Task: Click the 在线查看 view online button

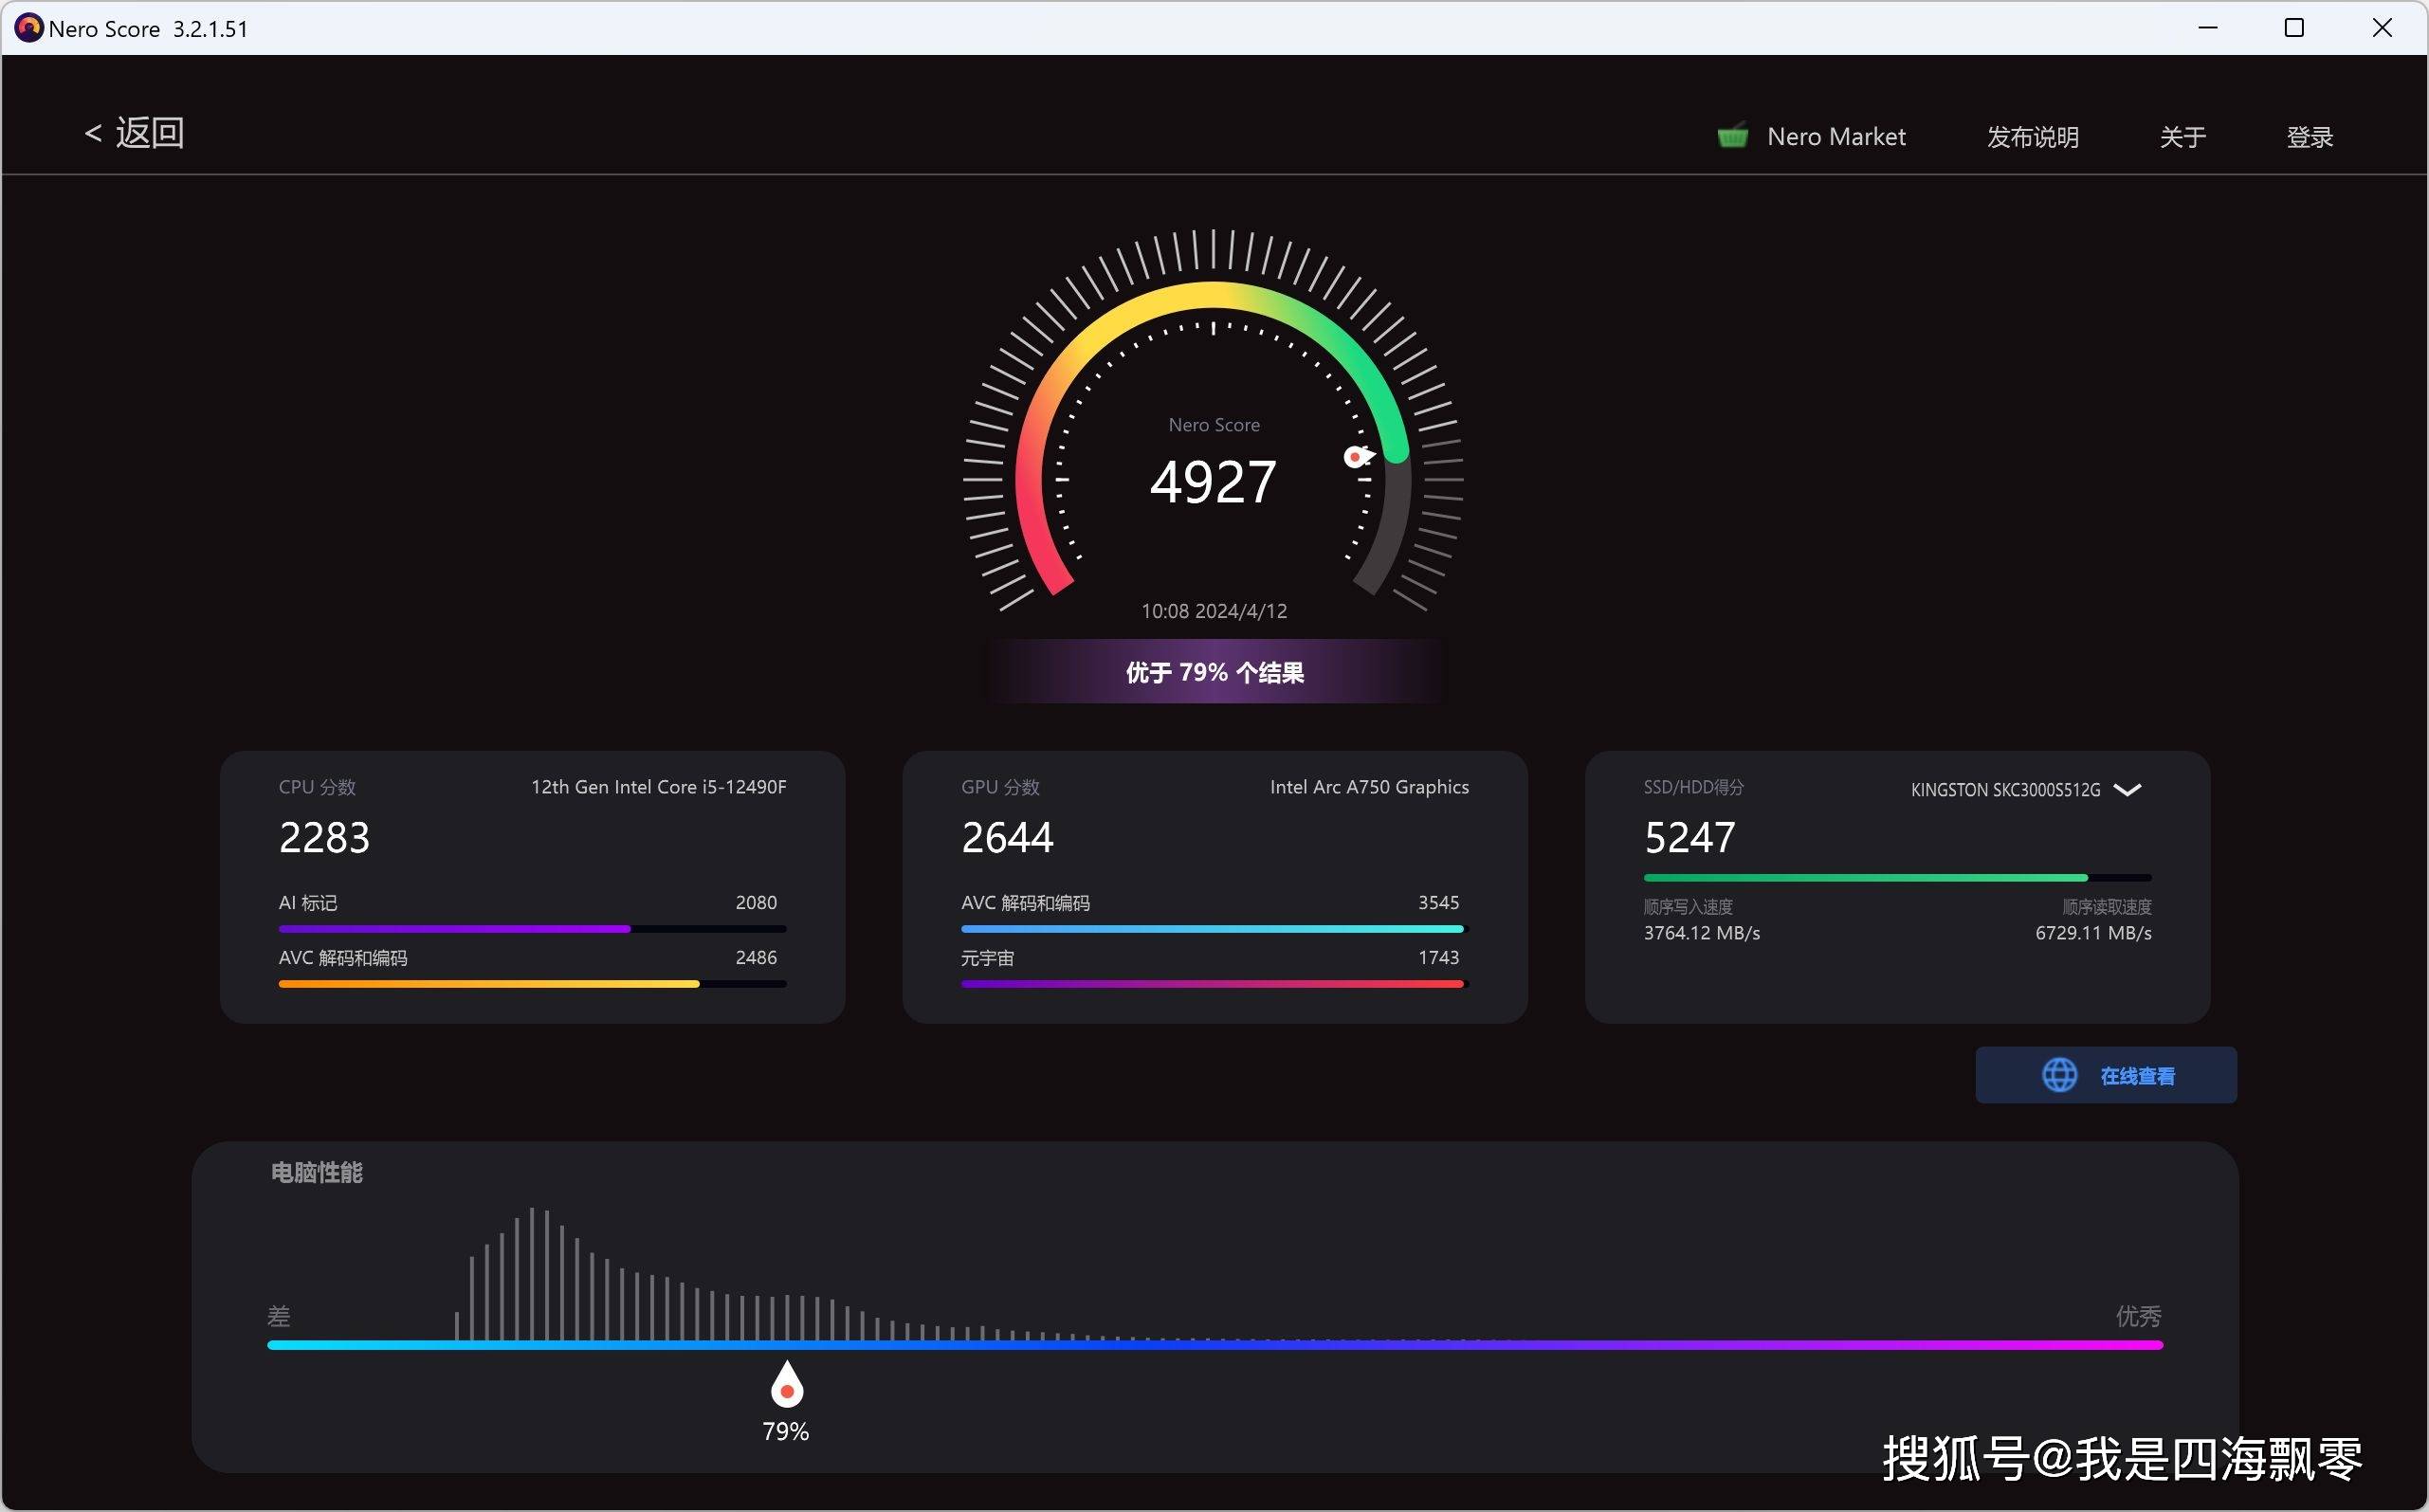Action: tap(2105, 1075)
